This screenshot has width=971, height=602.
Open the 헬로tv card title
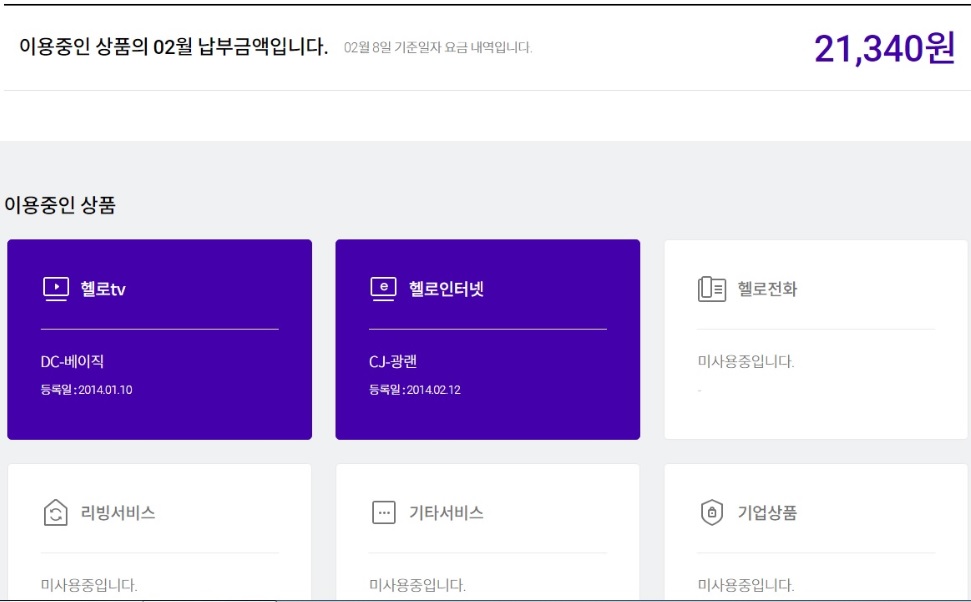pos(103,289)
